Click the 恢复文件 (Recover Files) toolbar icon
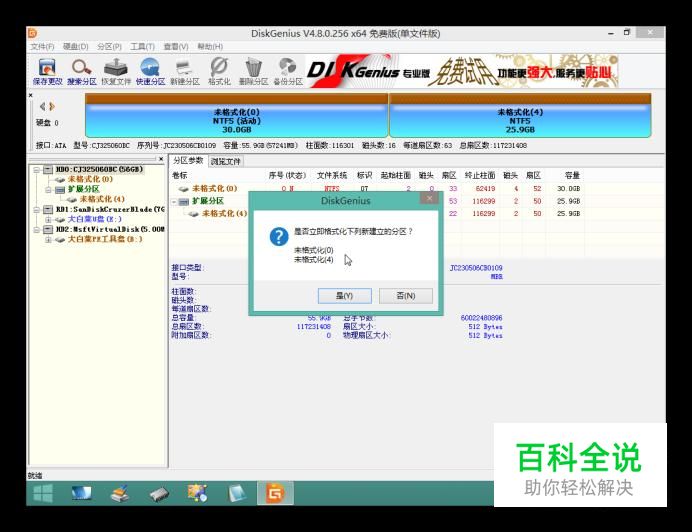The image size is (692, 532). [x=116, y=71]
